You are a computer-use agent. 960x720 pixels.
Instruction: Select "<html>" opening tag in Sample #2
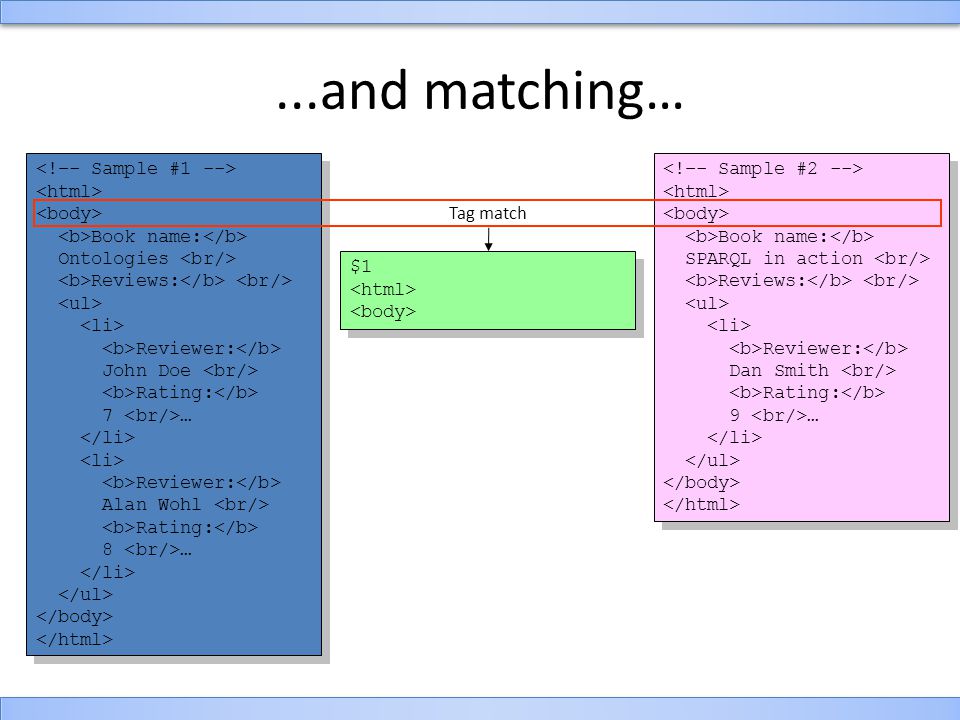pos(696,191)
